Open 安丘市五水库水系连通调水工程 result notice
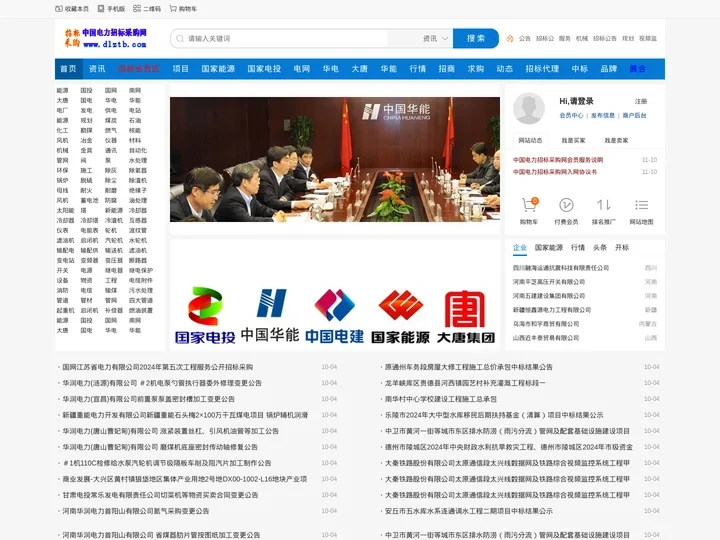 click(x=469, y=511)
